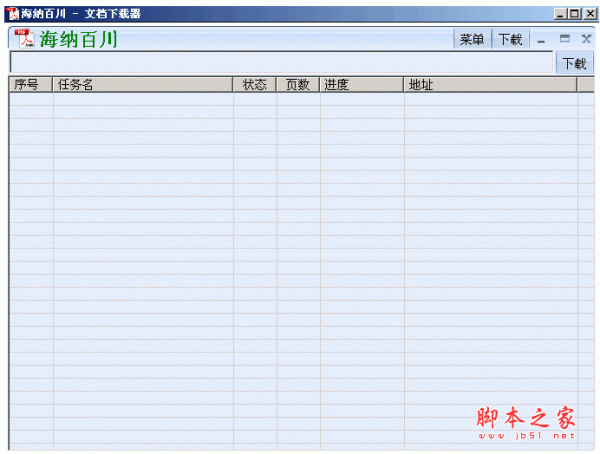The width and height of the screenshot is (600, 454).
Task: Minimize the outer 文档下载器 window
Action: pyautogui.click(x=561, y=14)
